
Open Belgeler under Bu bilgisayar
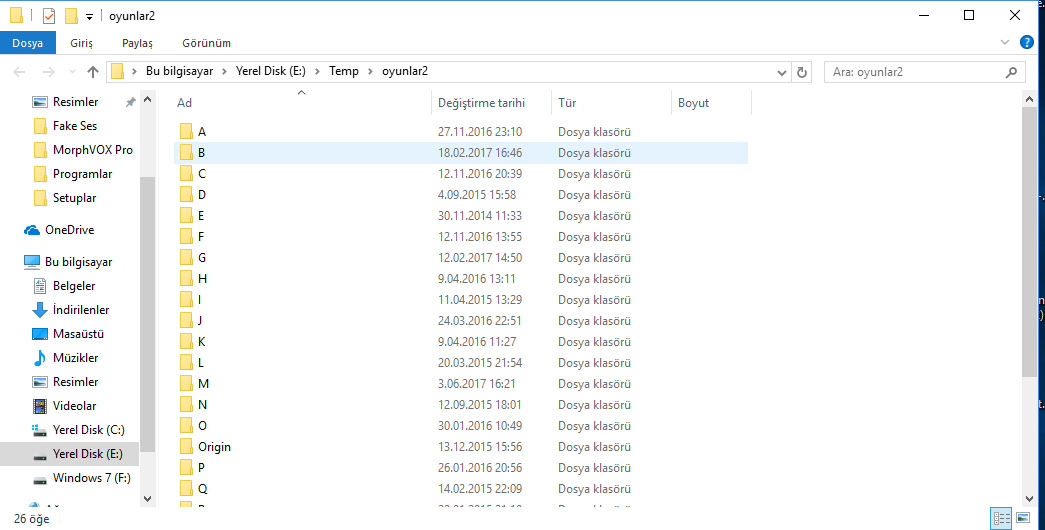coord(74,286)
